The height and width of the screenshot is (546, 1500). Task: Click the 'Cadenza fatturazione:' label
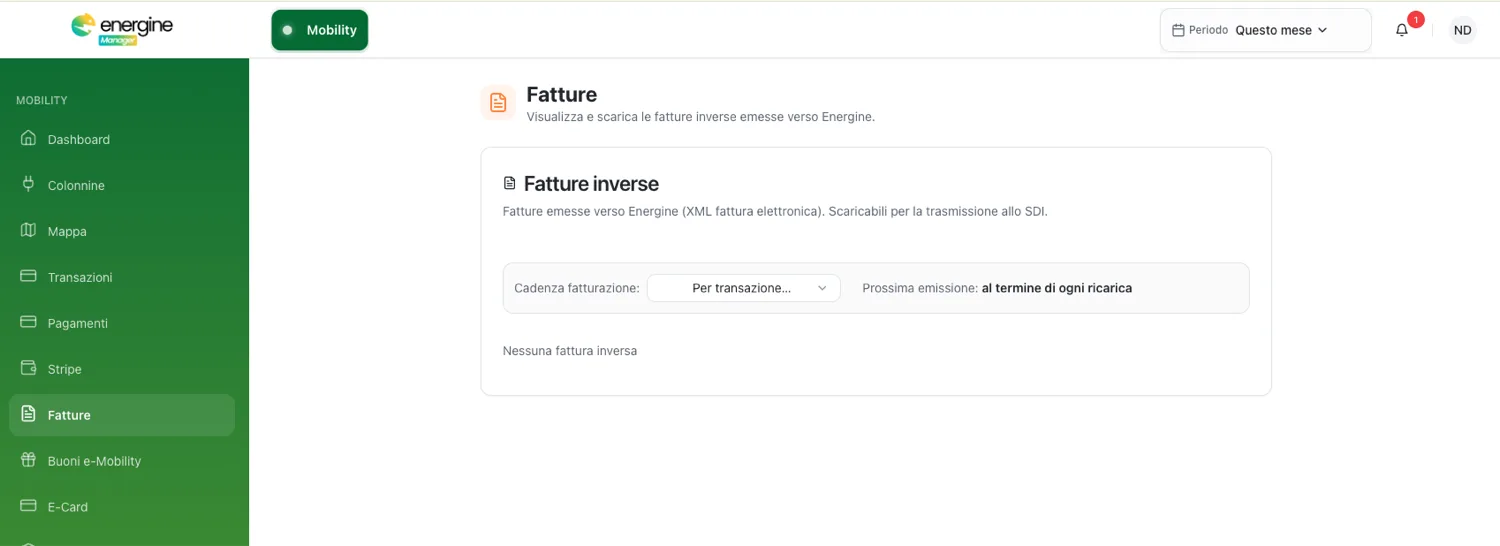[x=577, y=288]
